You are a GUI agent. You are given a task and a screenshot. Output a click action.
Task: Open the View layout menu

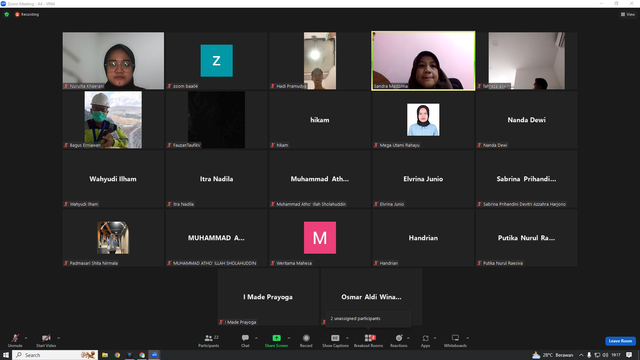point(628,14)
